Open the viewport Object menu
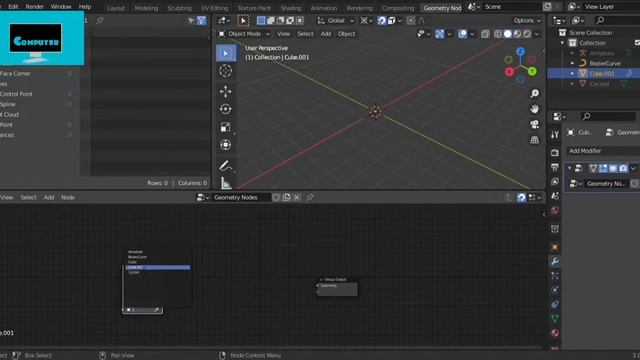The height and width of the screenshot is (360, 640). (347, 34)
